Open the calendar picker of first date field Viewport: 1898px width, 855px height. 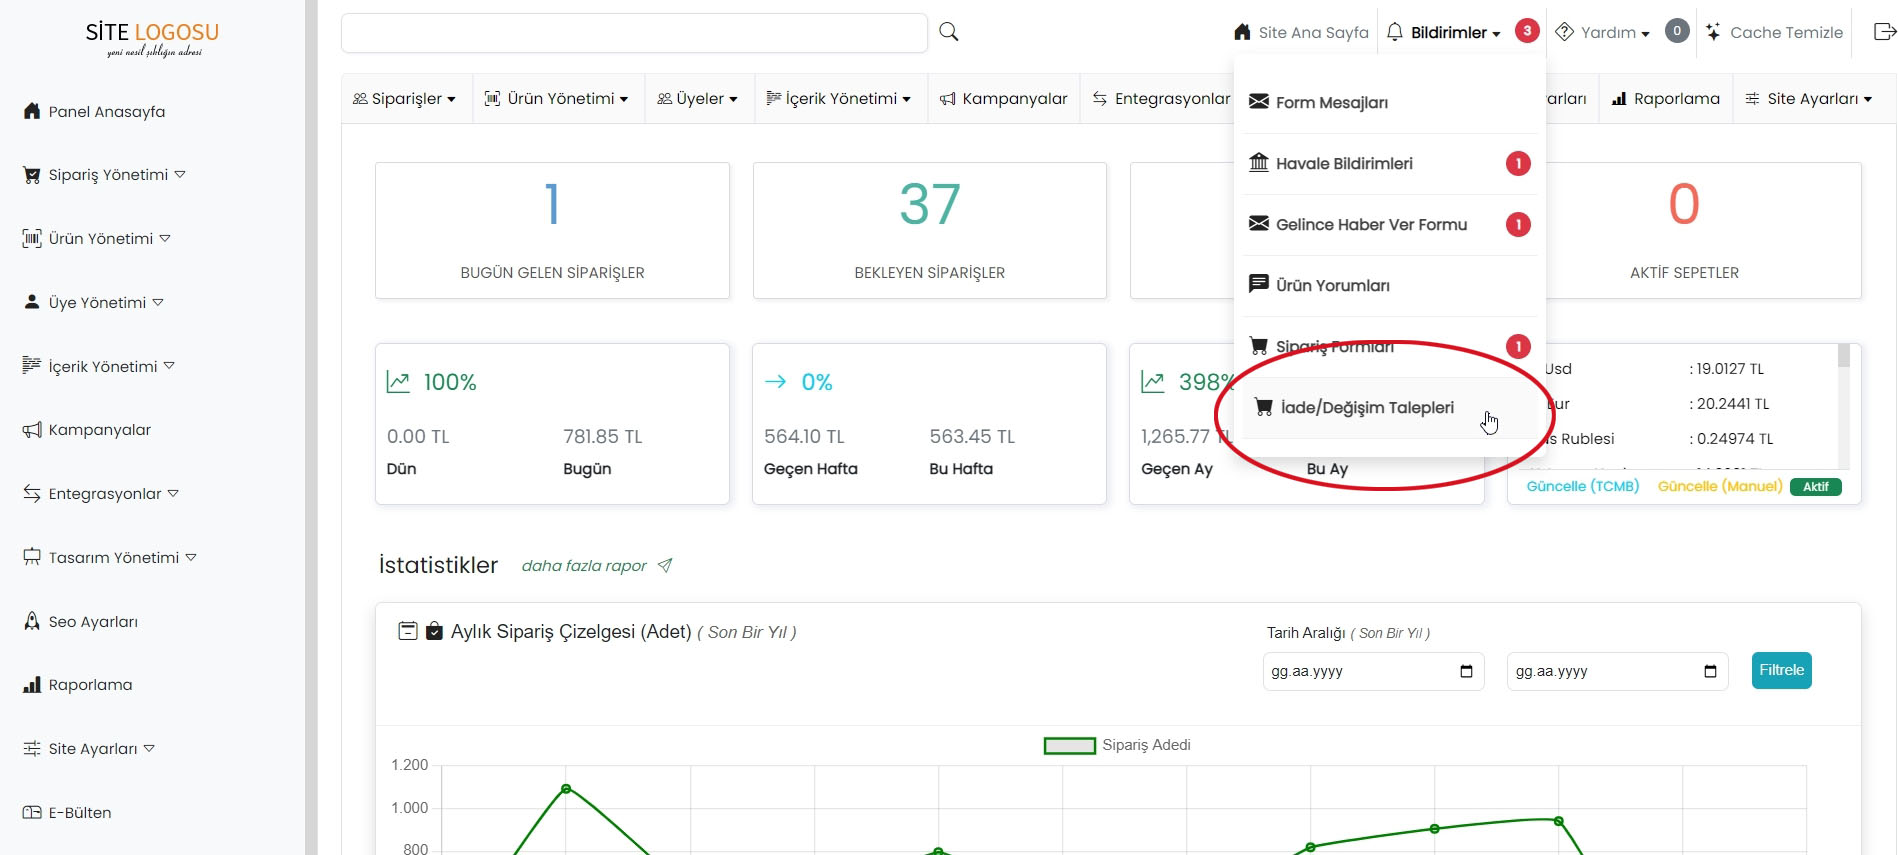(x=1466, y=671)
